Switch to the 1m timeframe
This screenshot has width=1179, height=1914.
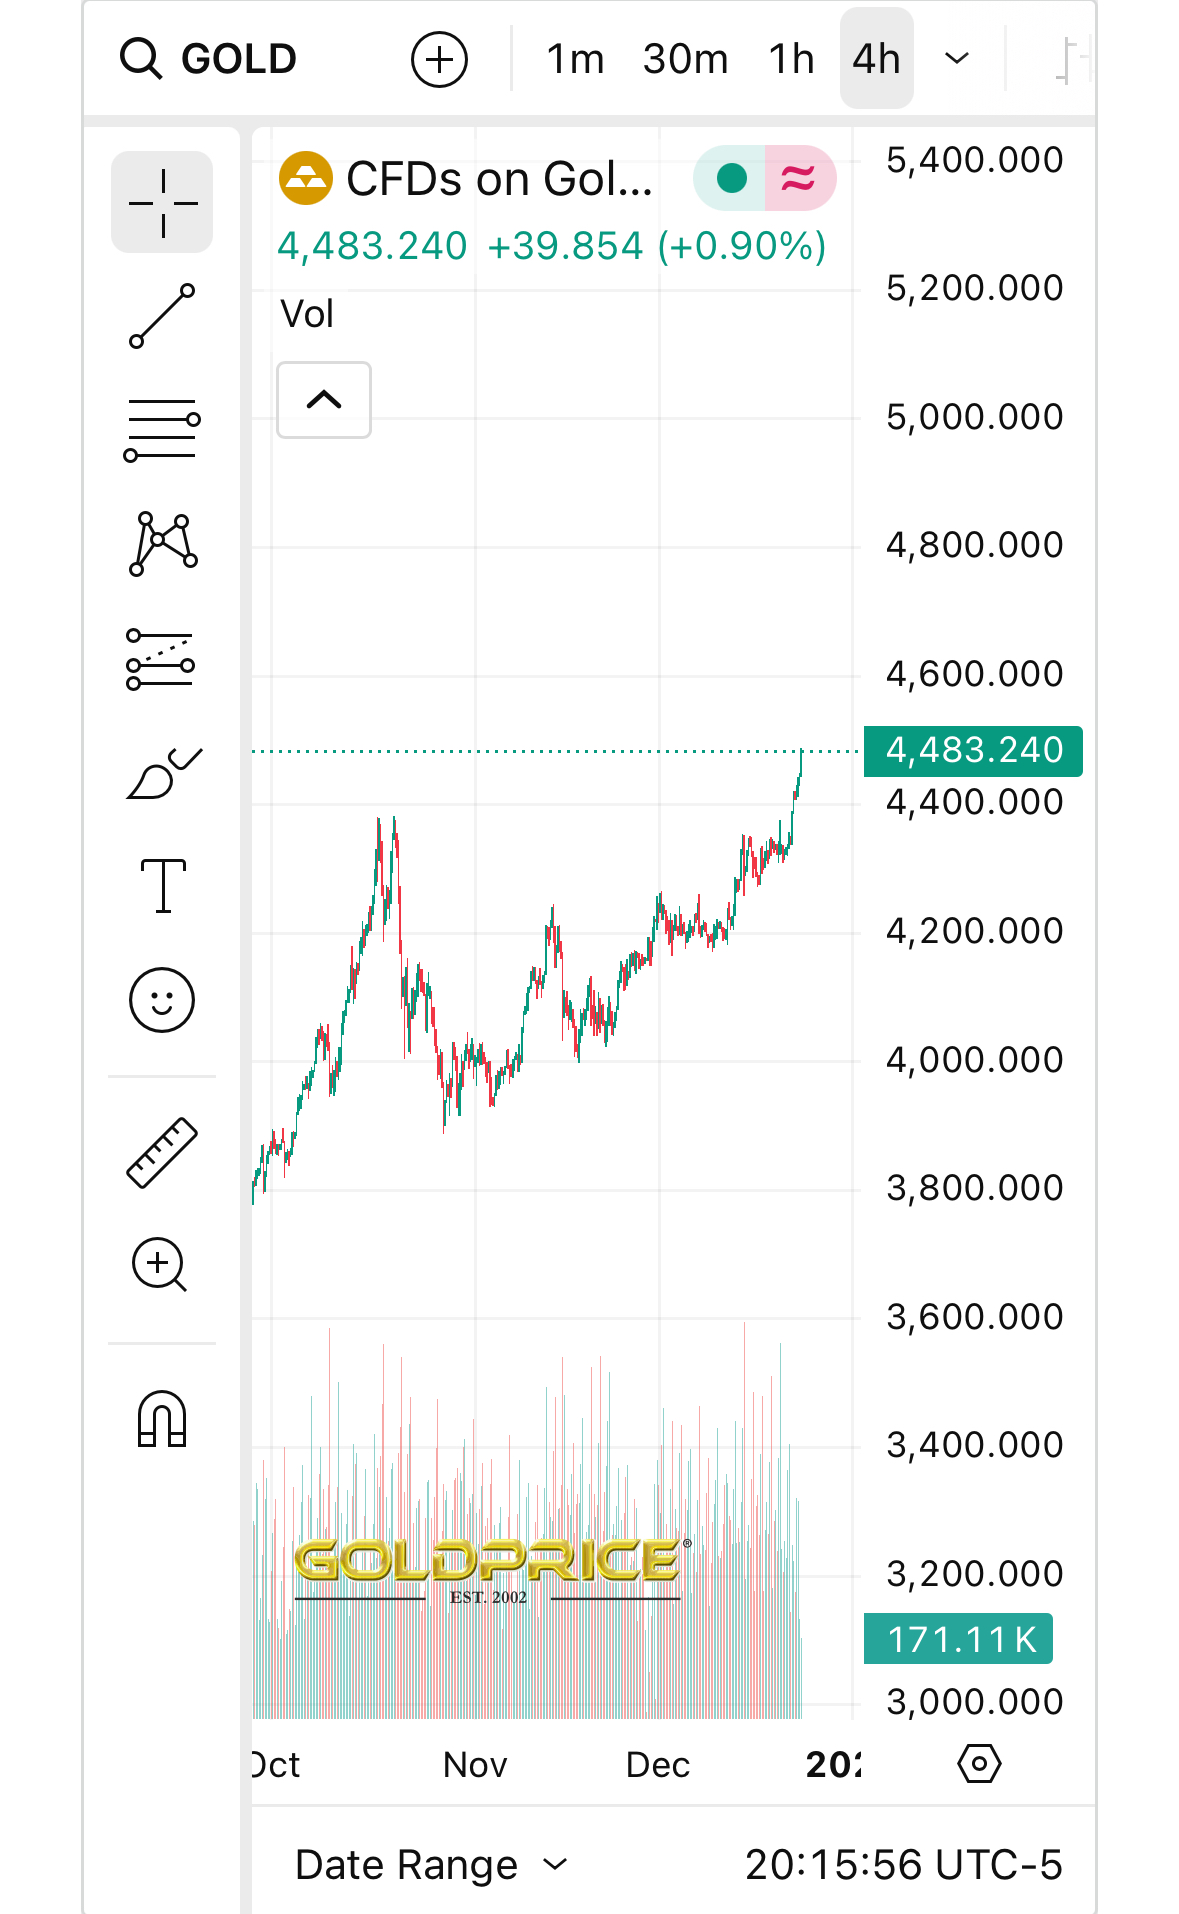tap(575, 59)
